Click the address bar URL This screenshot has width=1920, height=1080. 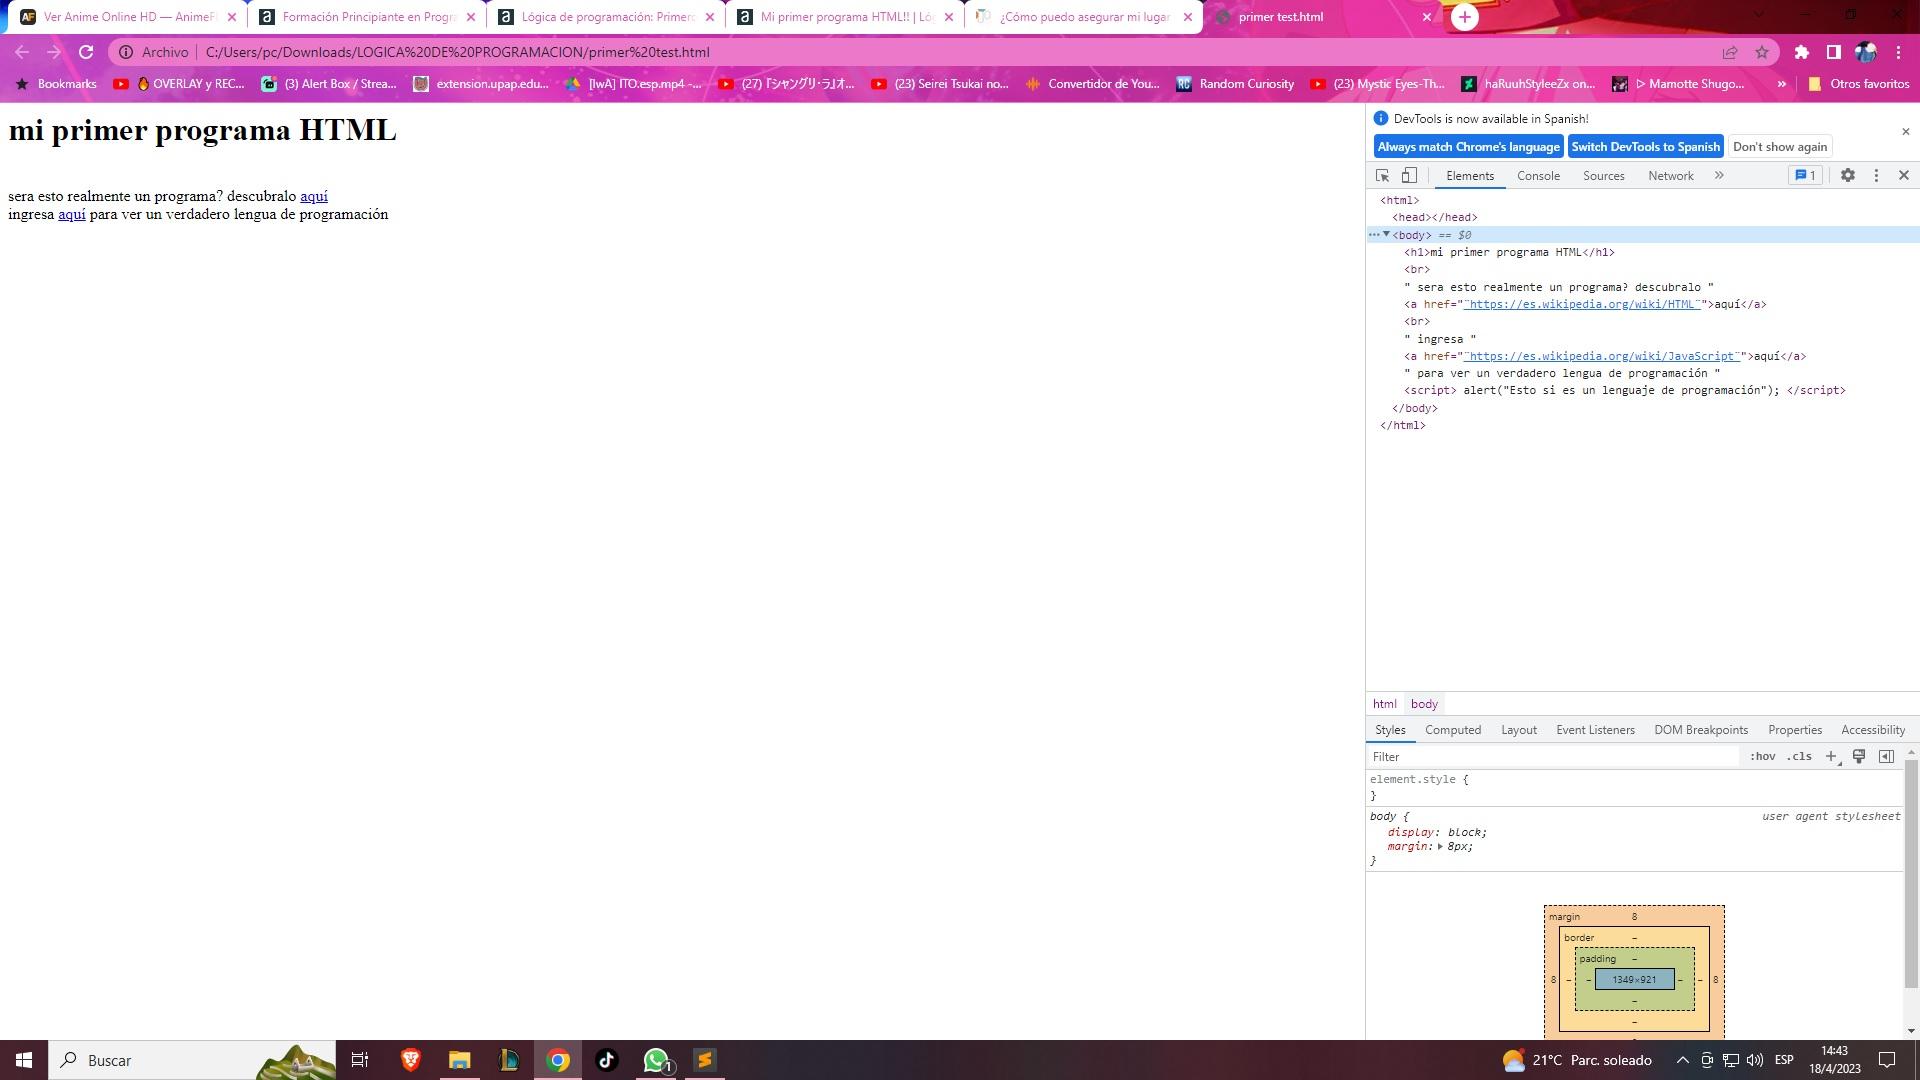458,52
